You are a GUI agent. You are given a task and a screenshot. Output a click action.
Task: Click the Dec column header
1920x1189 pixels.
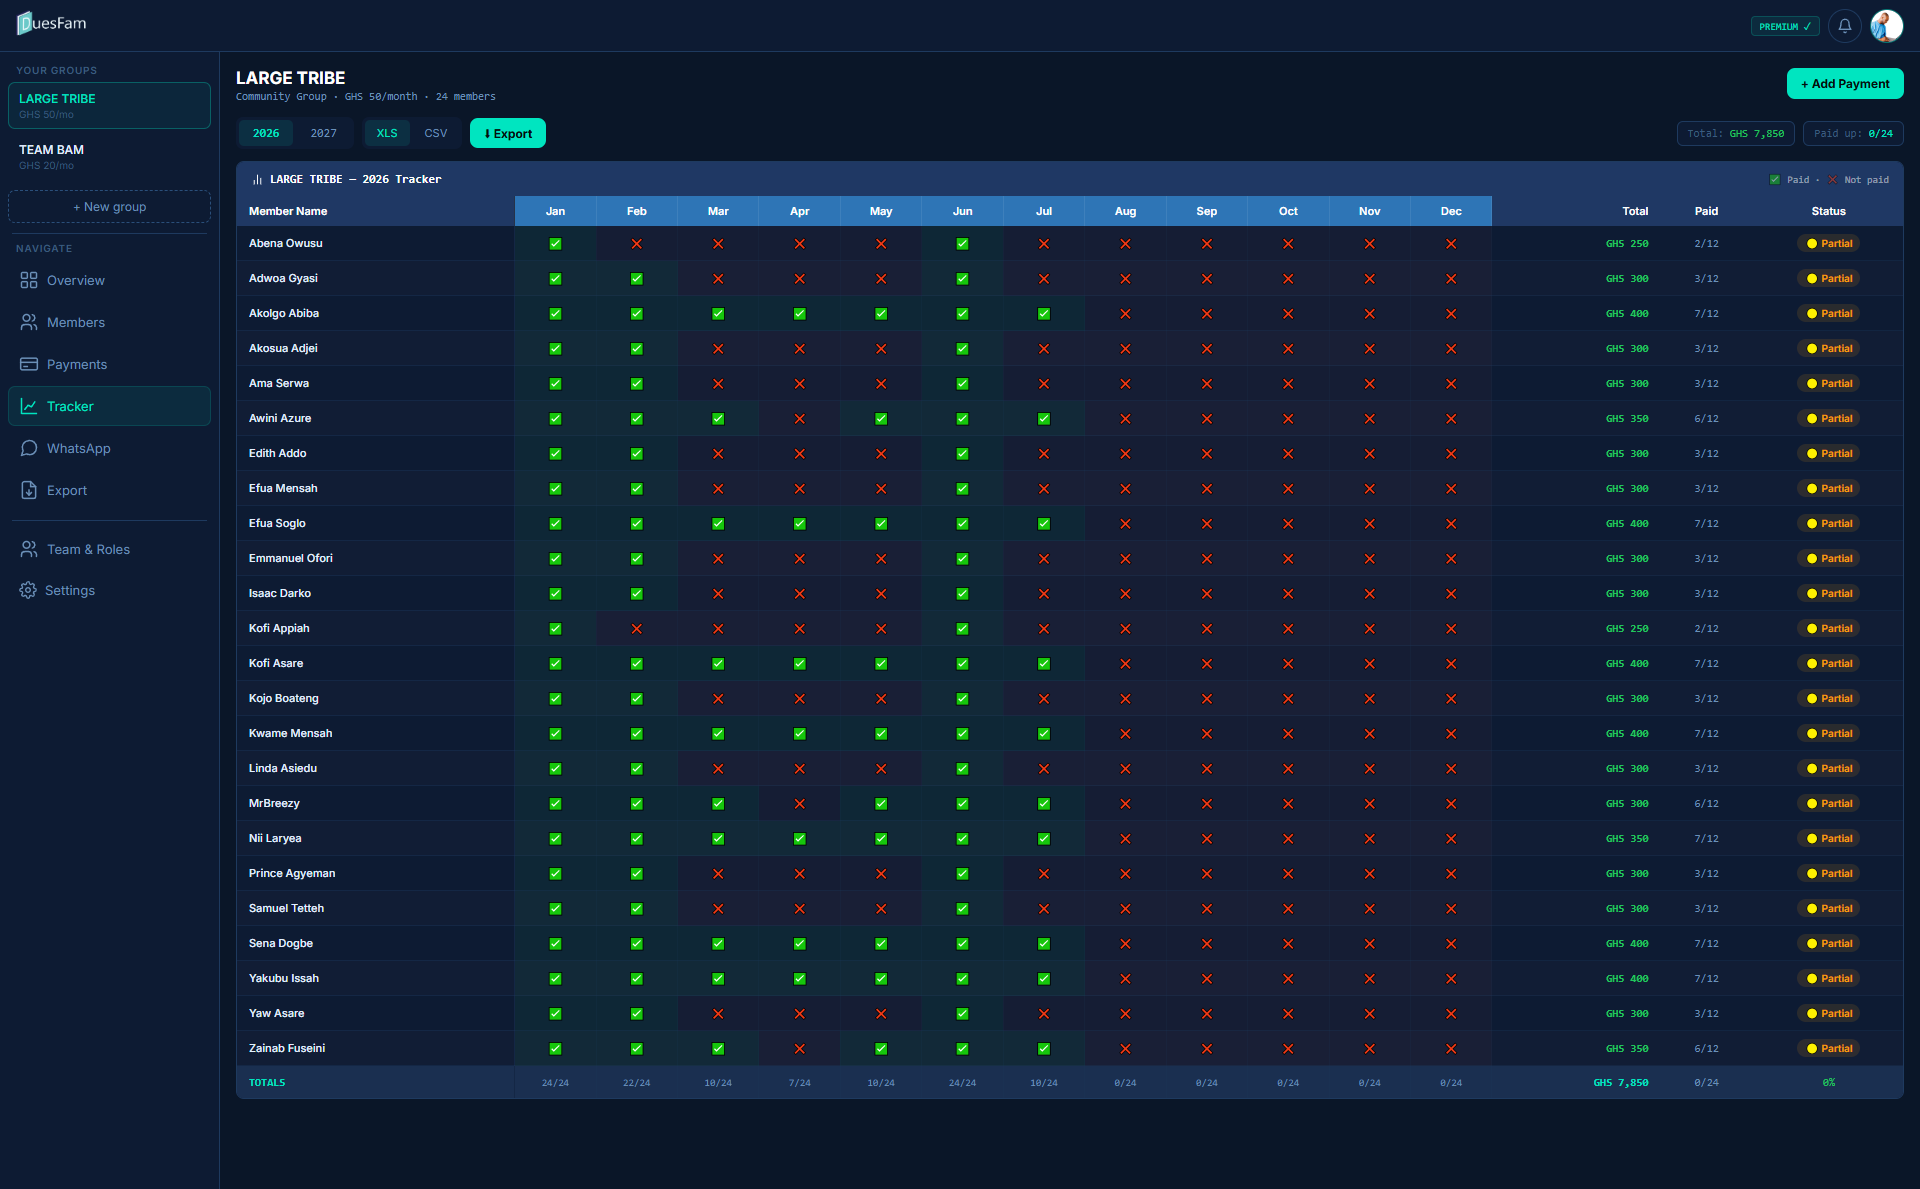click(1451, 211)
